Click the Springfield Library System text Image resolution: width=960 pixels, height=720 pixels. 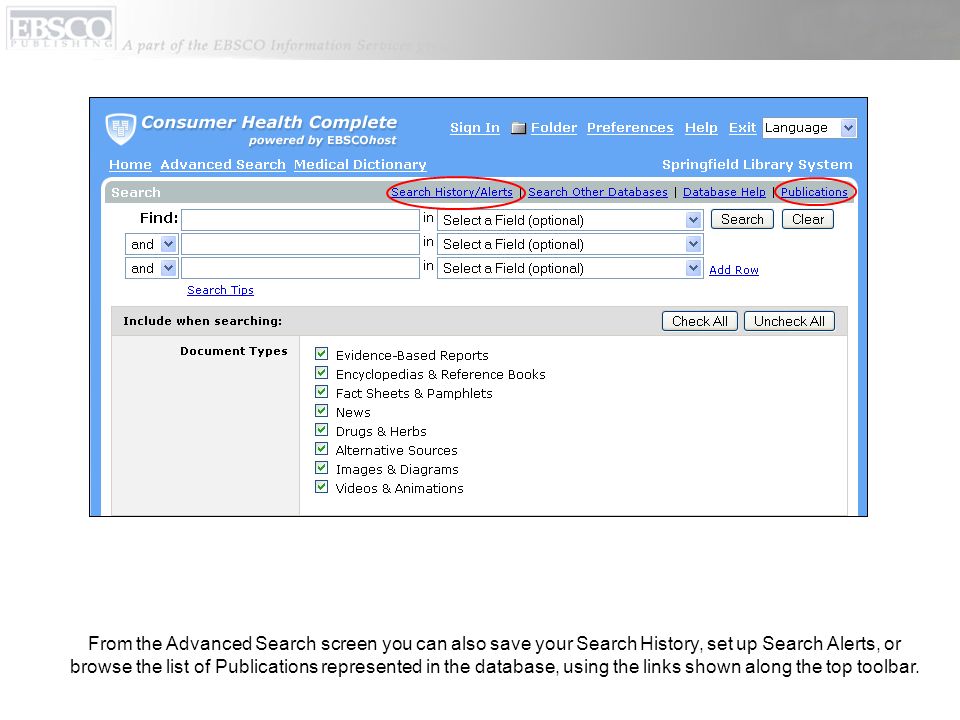pyautogui.click(x=757, y=165)
